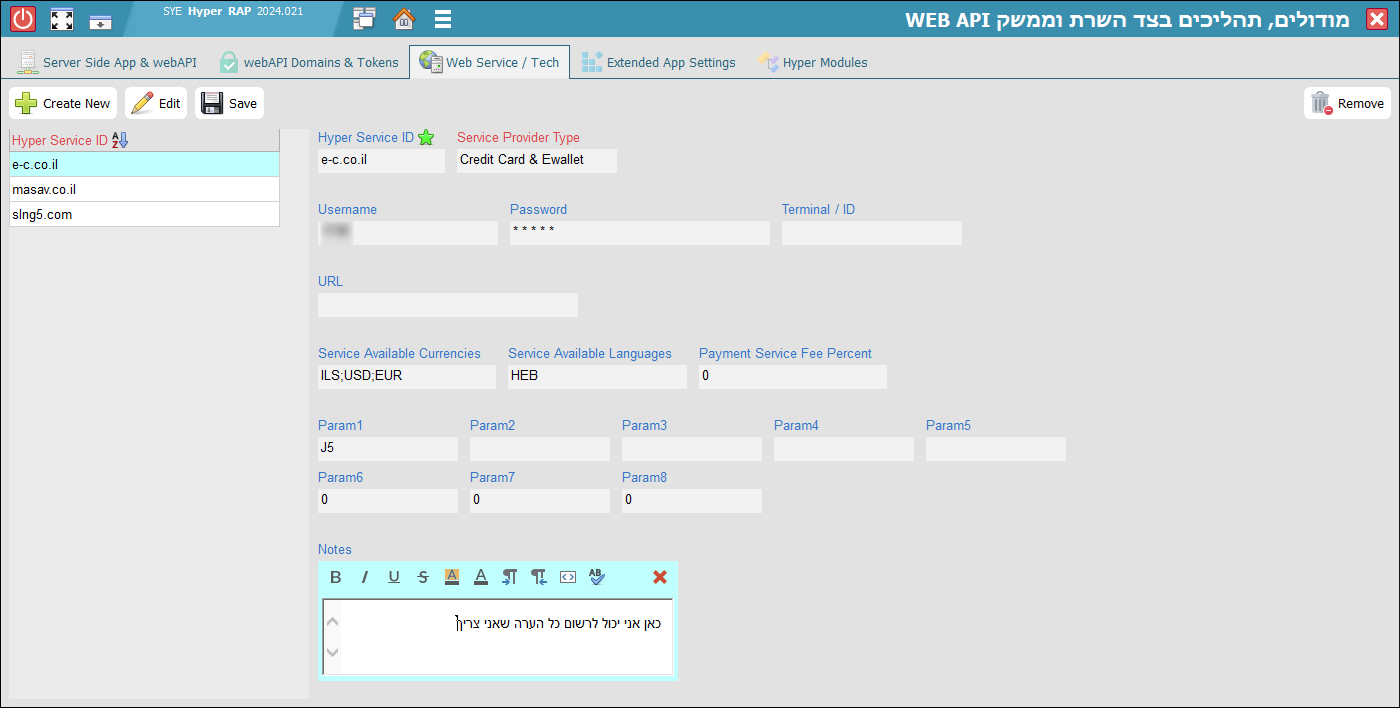Set left-to-right text direction in Notes
The height and width of the screenshot is (708, 1400).
click(510, 577)
